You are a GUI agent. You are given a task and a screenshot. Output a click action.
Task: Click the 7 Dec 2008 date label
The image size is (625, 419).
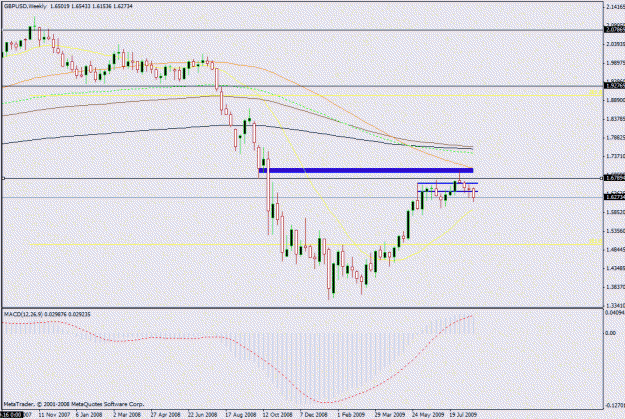(314, 415)
